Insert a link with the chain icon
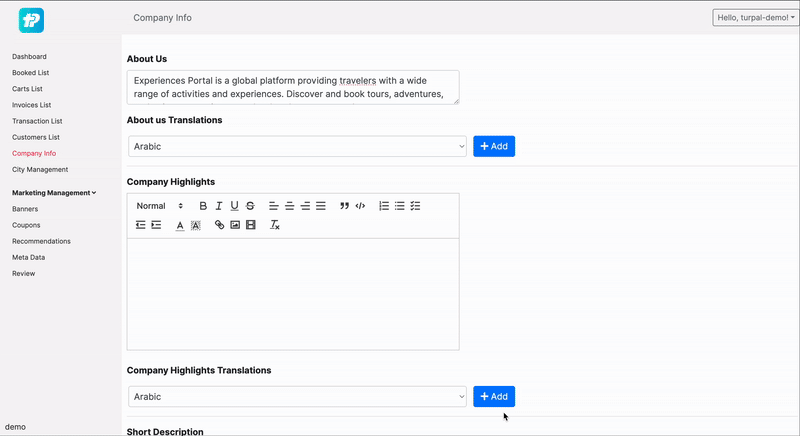 point(220,225)
